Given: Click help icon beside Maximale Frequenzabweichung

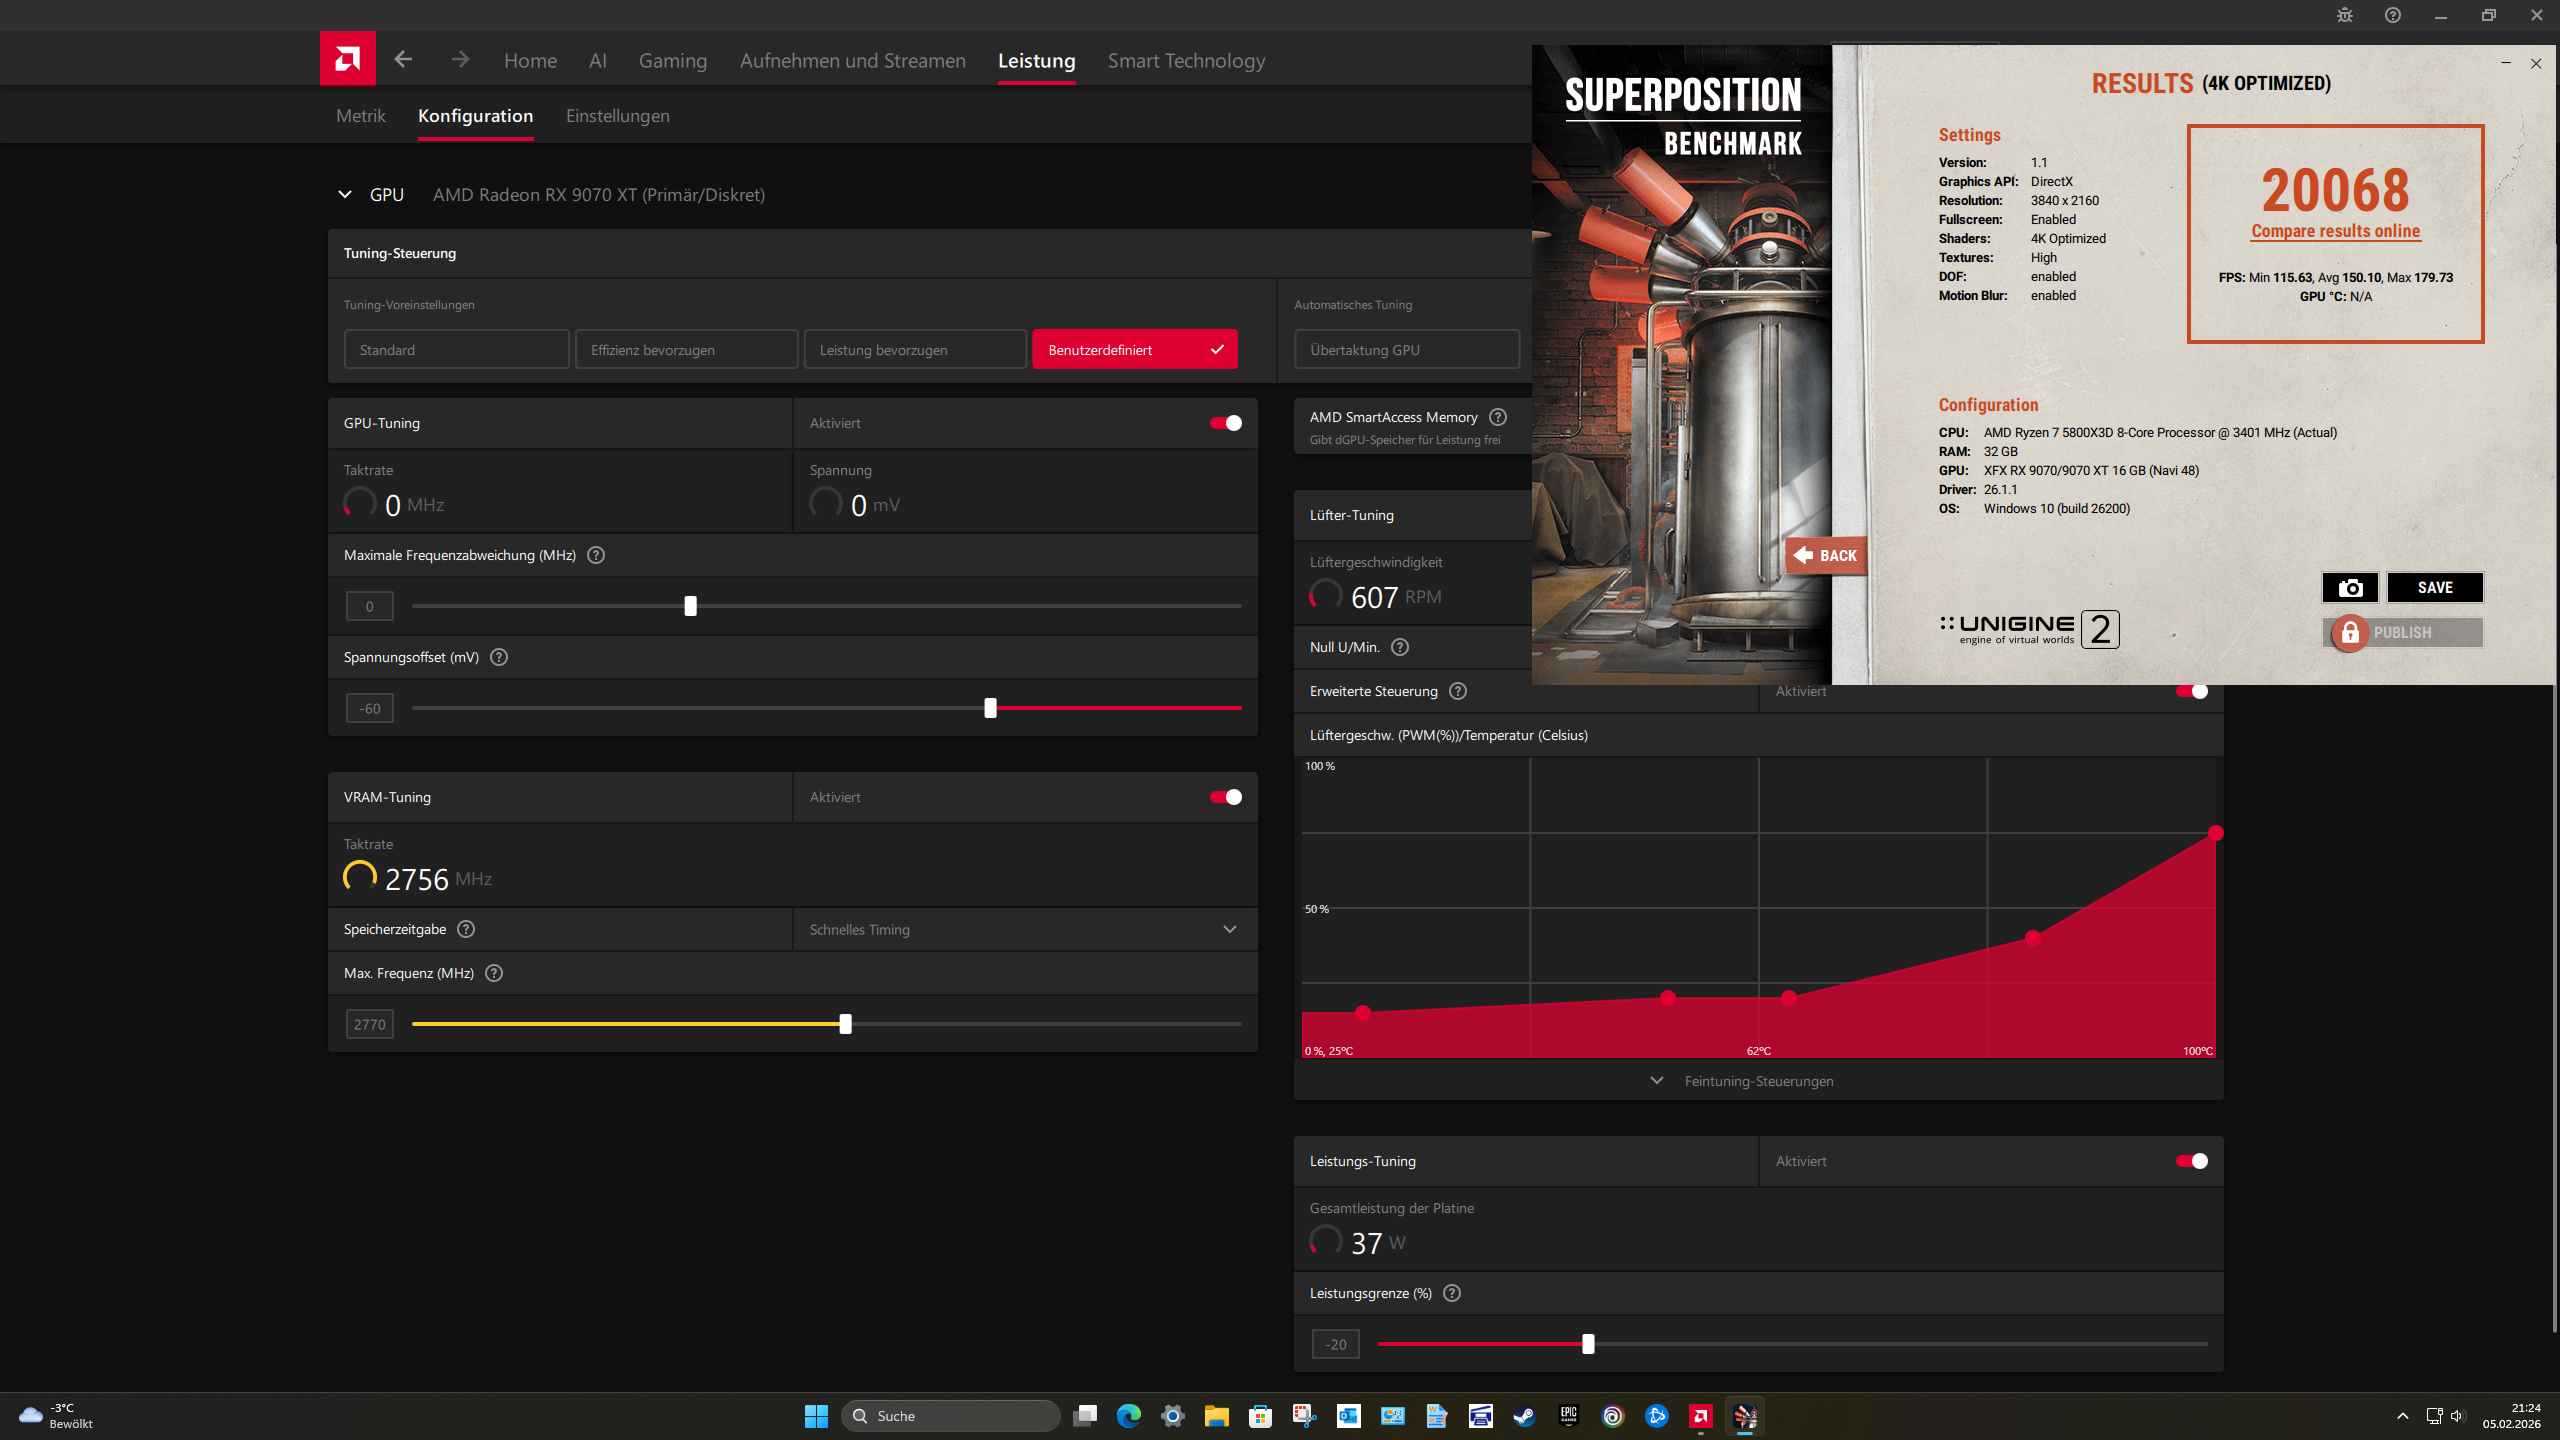Looking at the screenshot, I should tap(596, 555).
